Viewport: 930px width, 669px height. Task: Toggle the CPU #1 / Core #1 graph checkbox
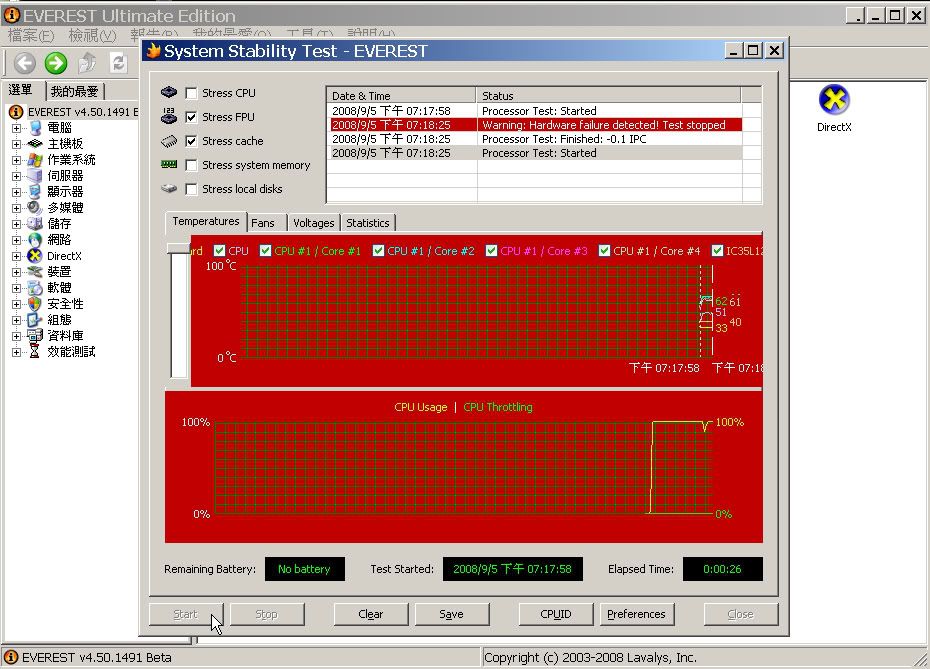pyautogui.click(x=265, y=251)
